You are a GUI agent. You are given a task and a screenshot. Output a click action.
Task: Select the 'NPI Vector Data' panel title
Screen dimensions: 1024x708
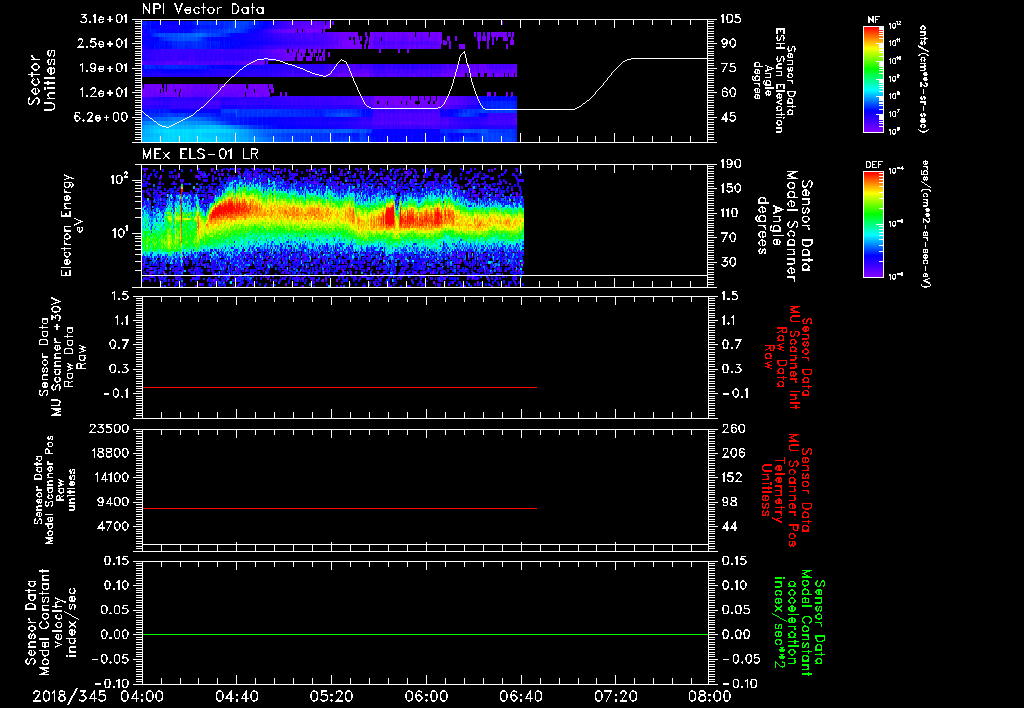(x=203, y=9)
